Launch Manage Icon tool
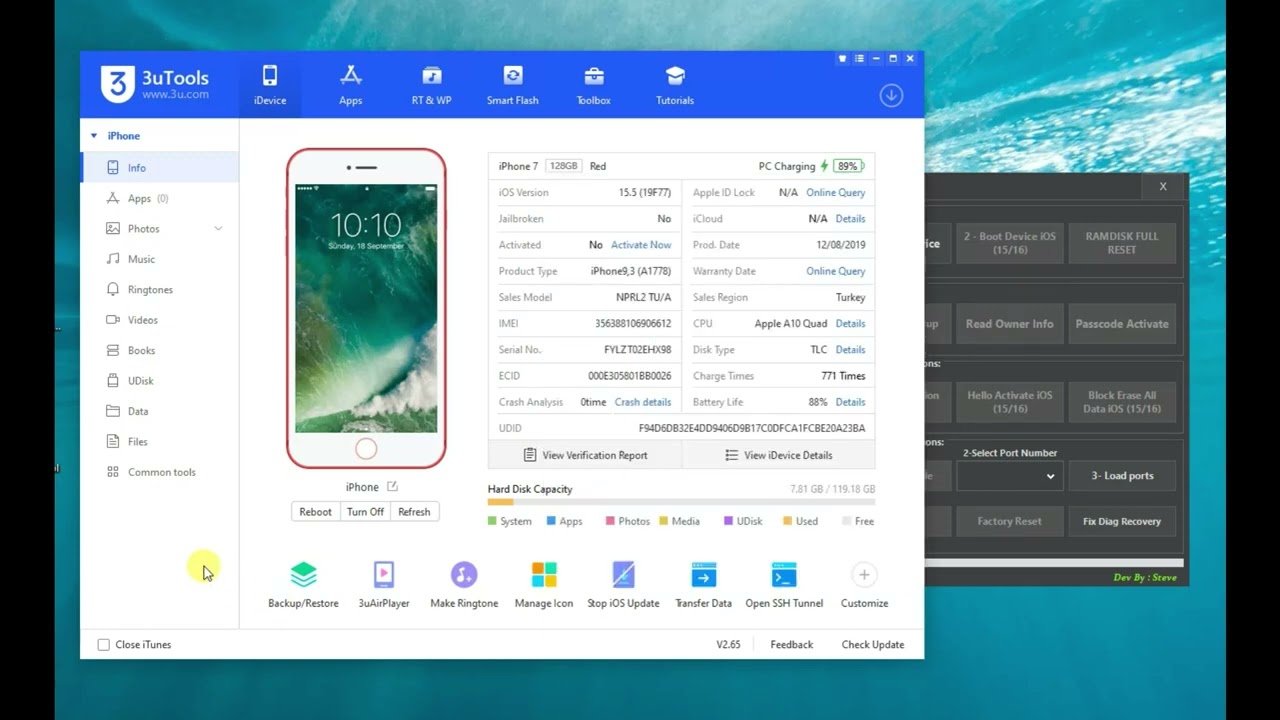Screen dimensions: 1280x720 click(x=544, y=584)
